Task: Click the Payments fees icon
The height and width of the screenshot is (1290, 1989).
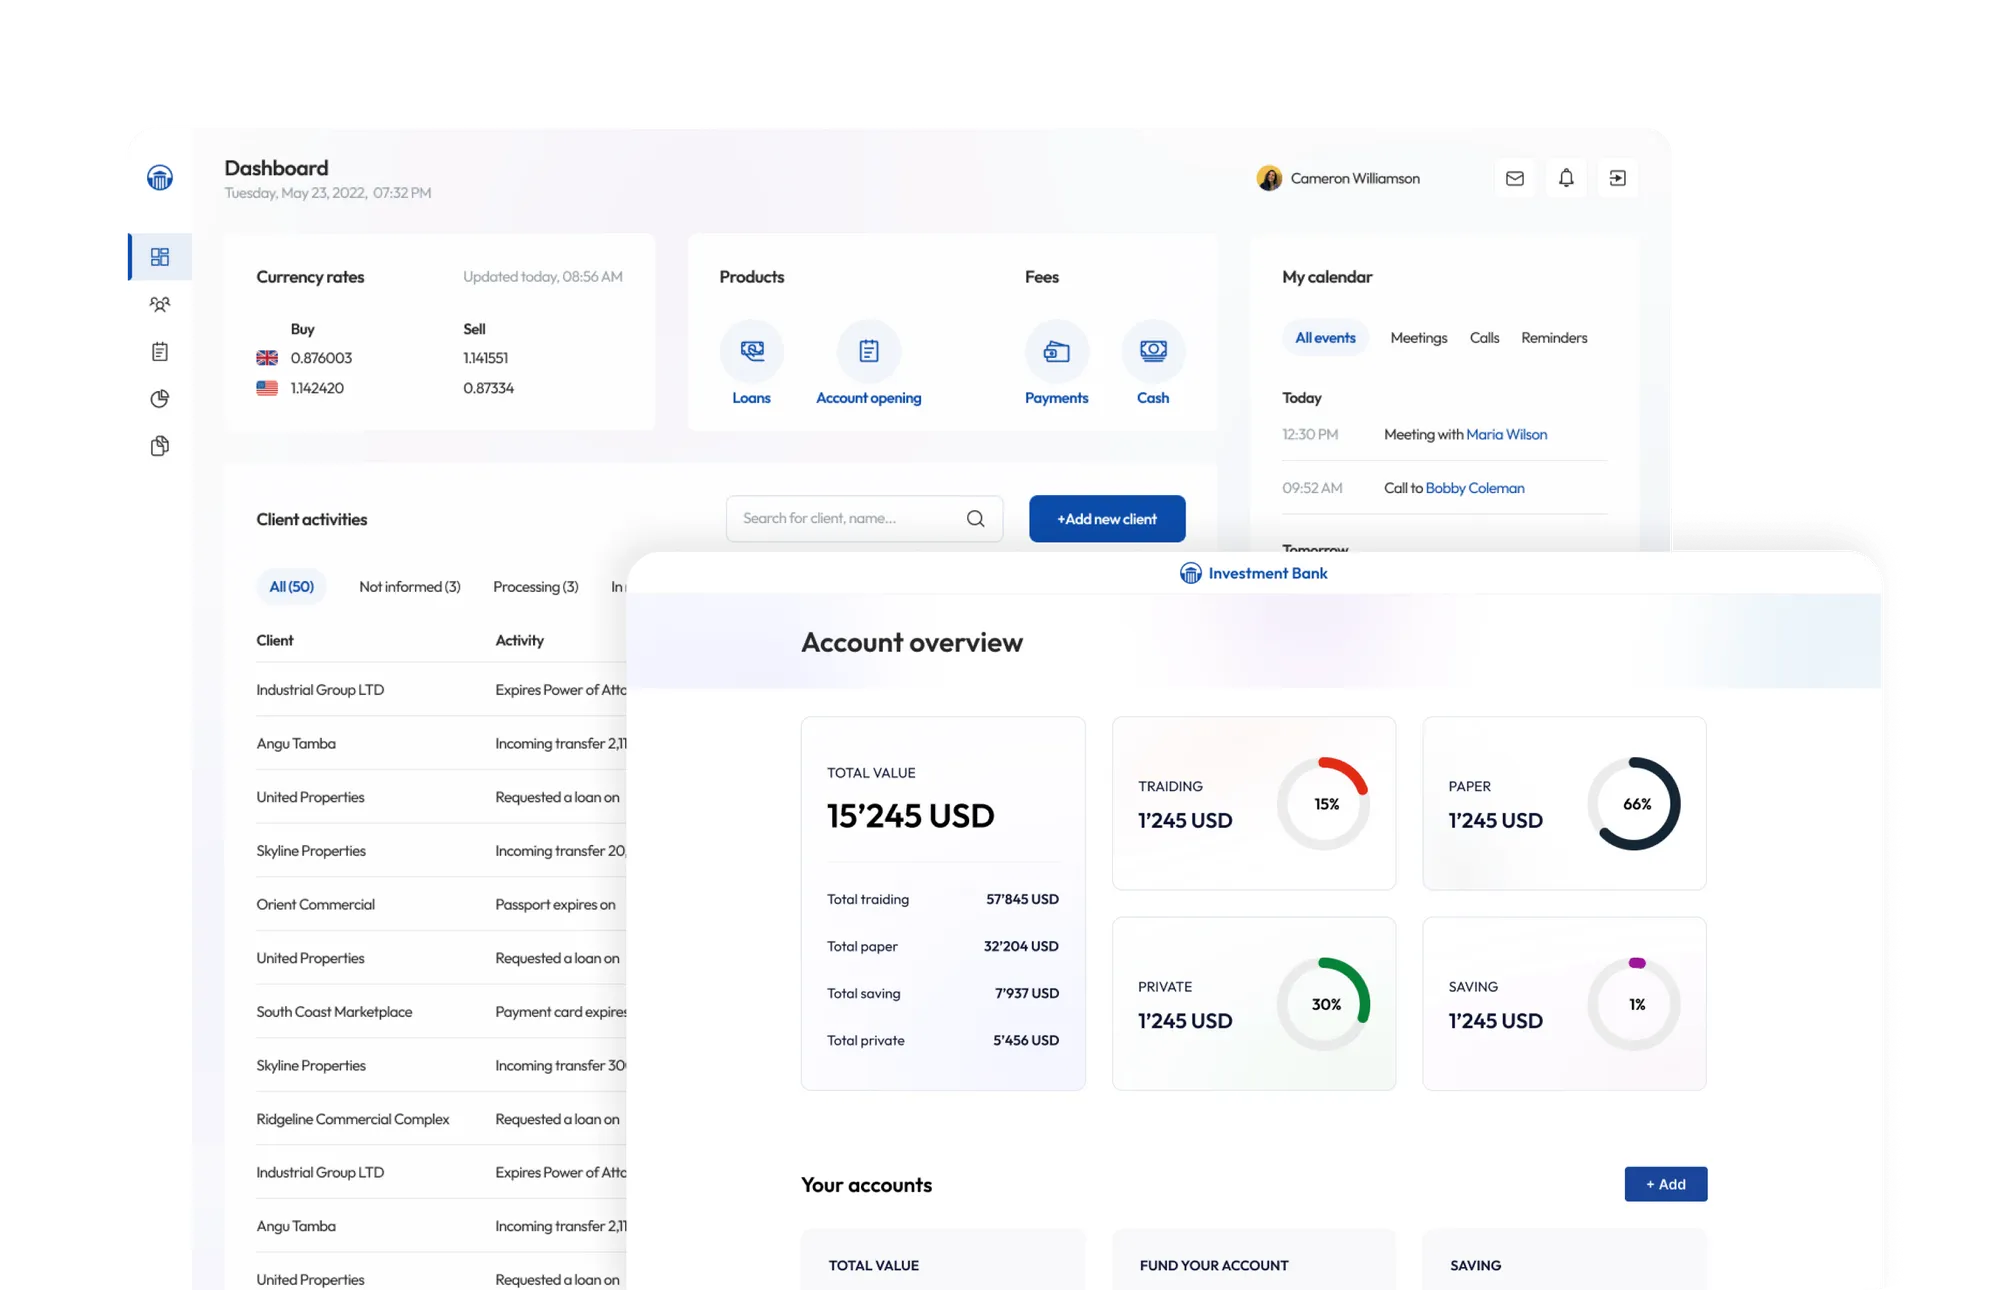Action: coord(1056,351)
